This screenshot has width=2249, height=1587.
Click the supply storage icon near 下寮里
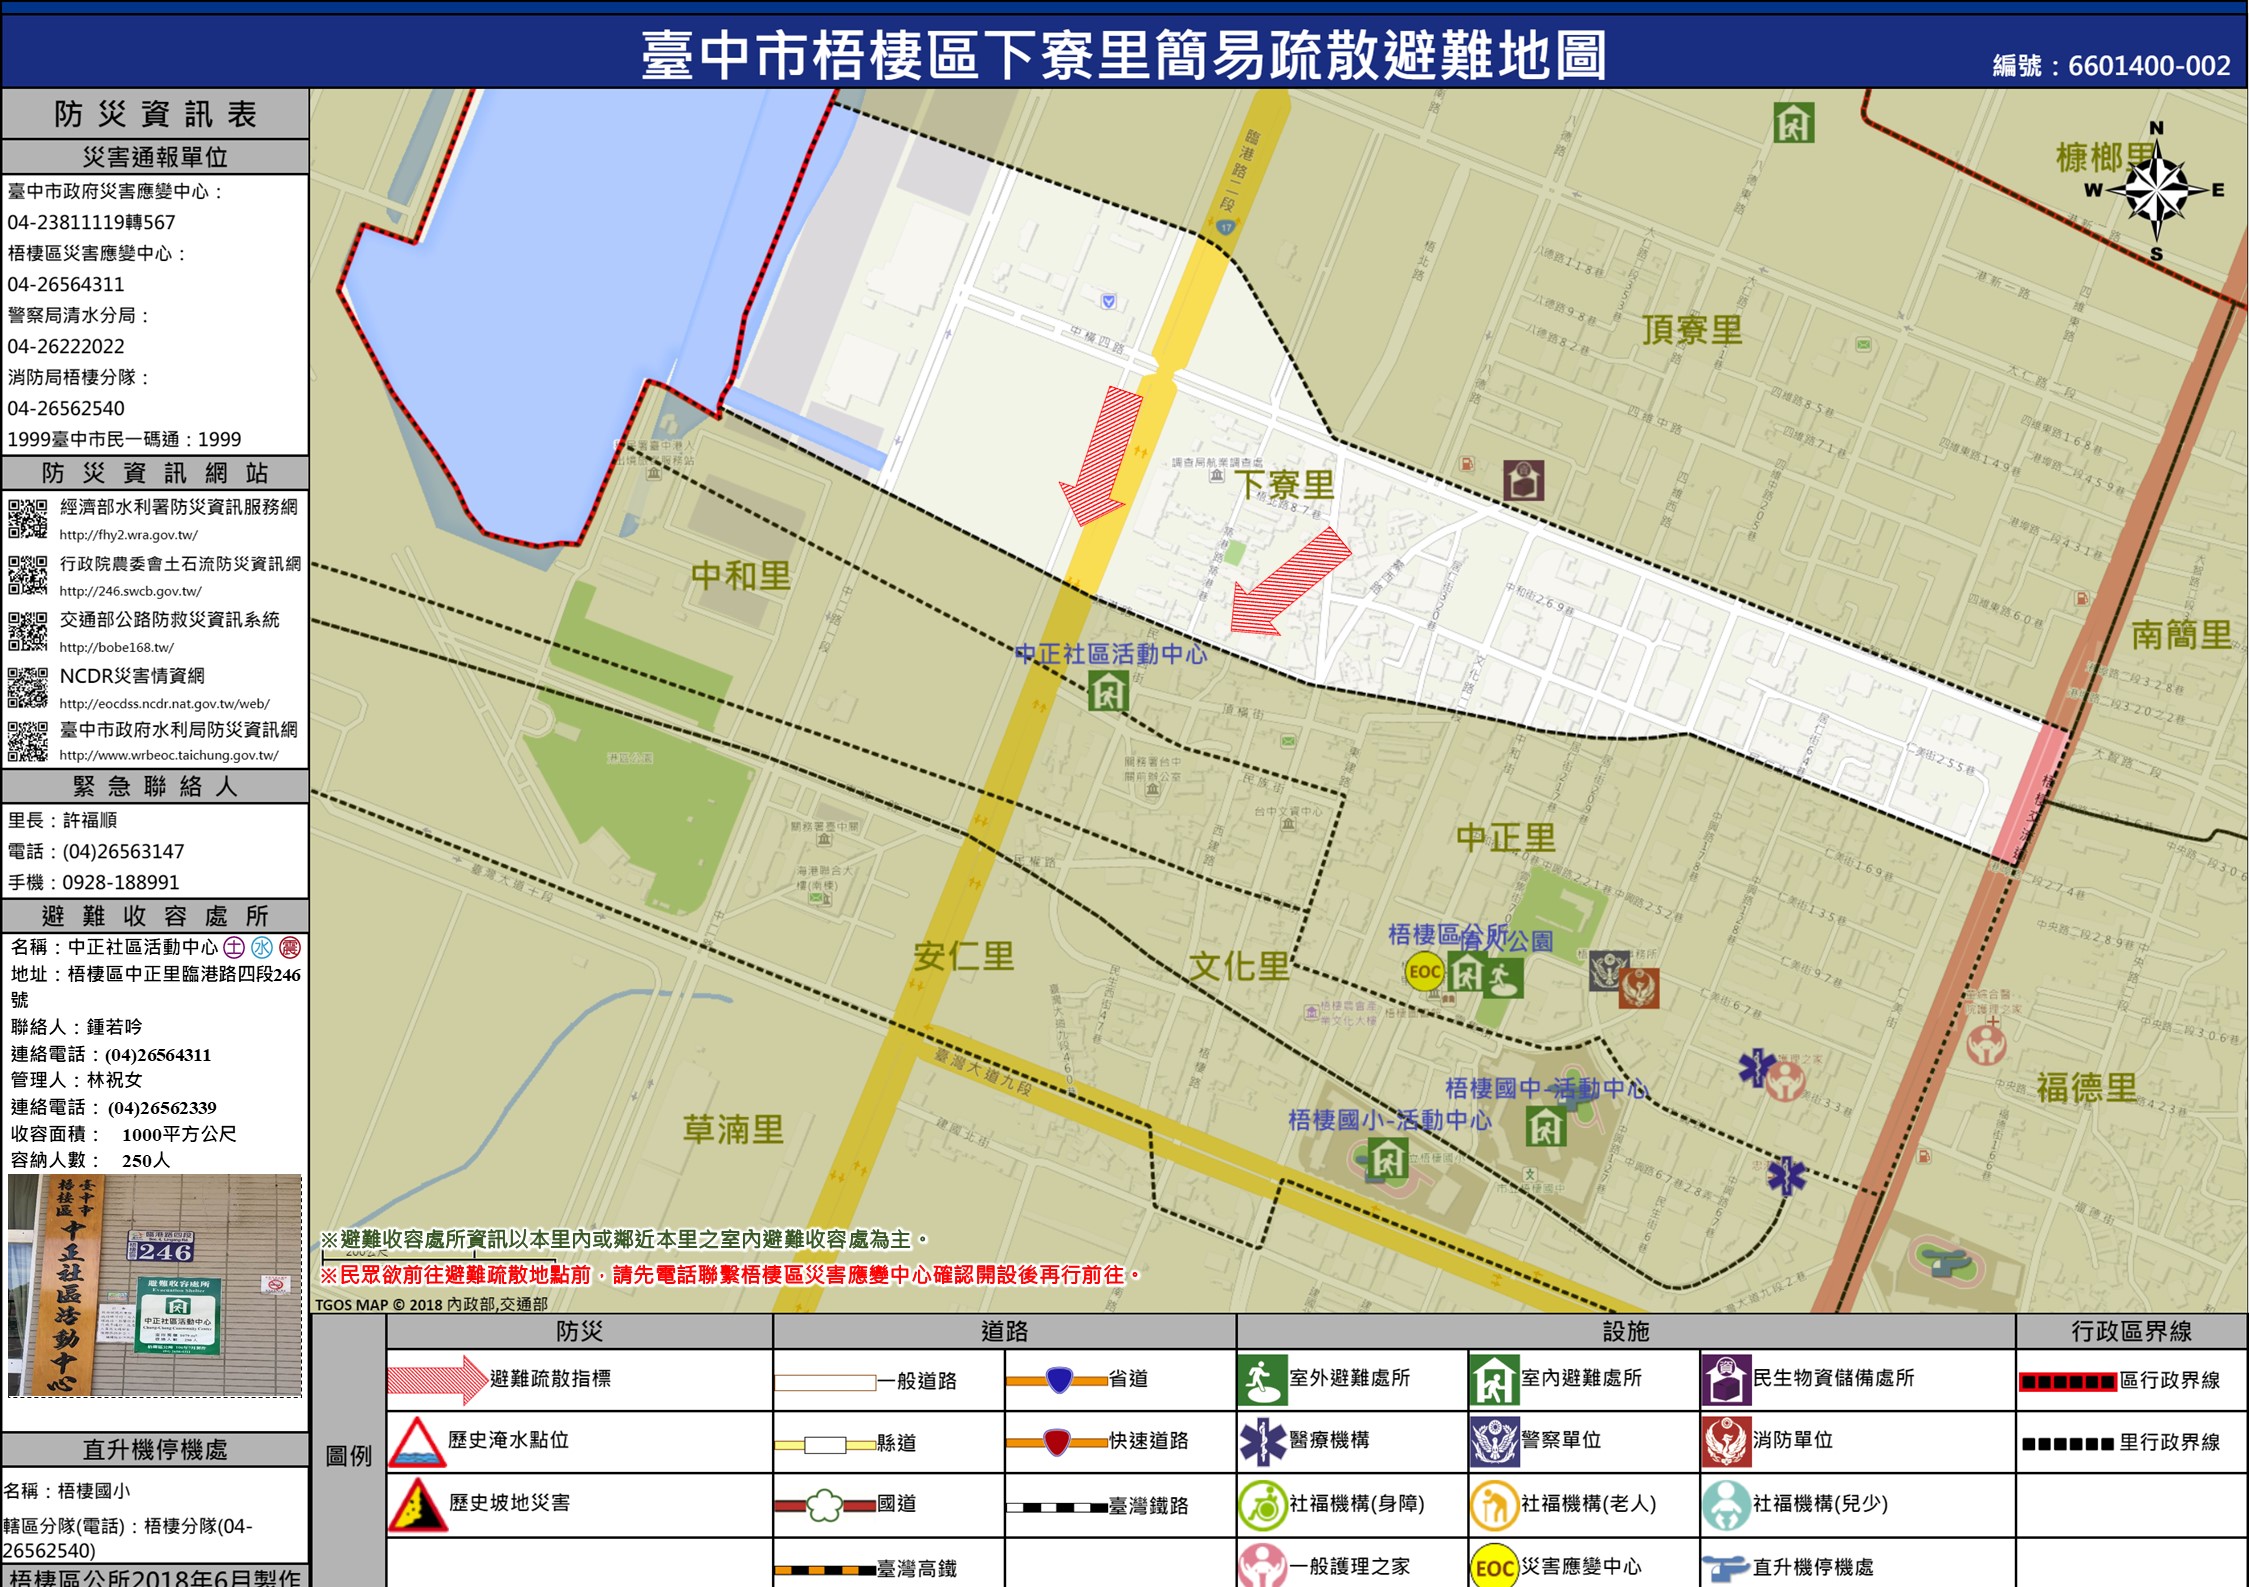(x=1524, y=481)
